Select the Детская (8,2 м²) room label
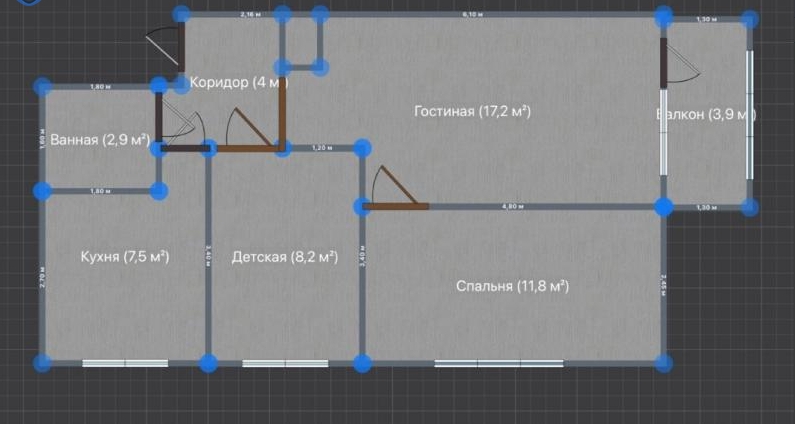This screenshot has height=424, width=795. (x=284, y=257)
